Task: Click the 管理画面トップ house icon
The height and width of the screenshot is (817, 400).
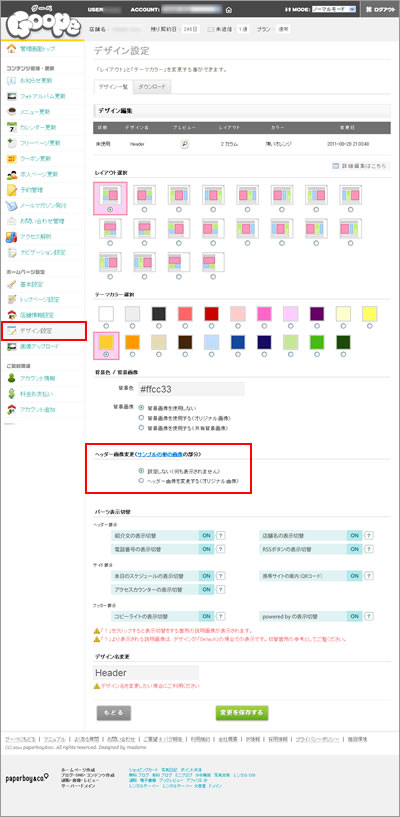Action: (x=11, y=49)
